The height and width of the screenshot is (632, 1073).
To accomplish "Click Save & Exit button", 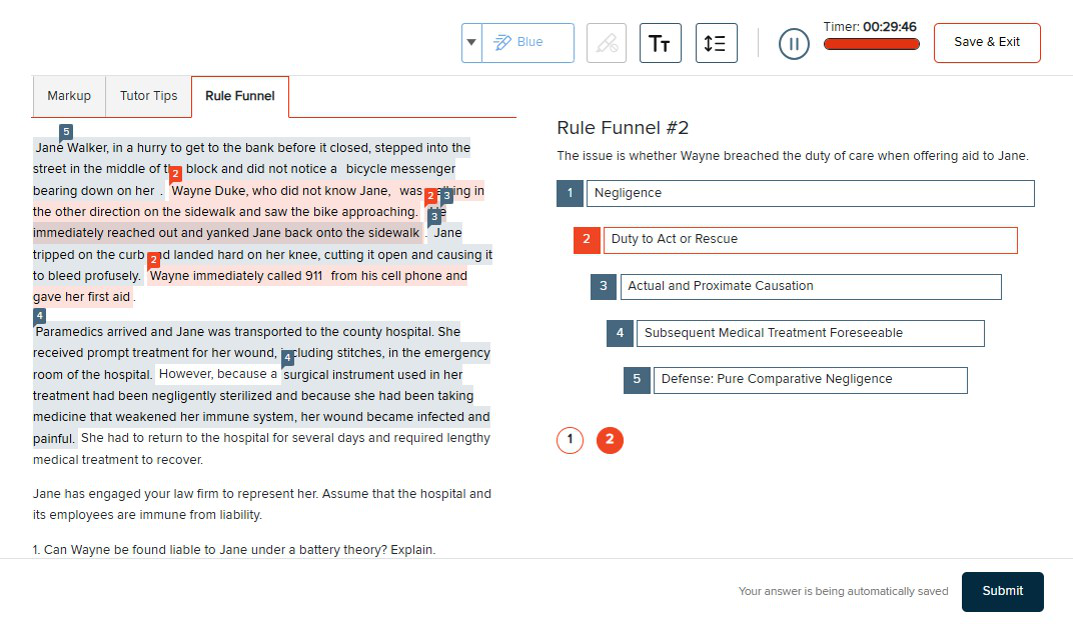I will tap(986, 42).
